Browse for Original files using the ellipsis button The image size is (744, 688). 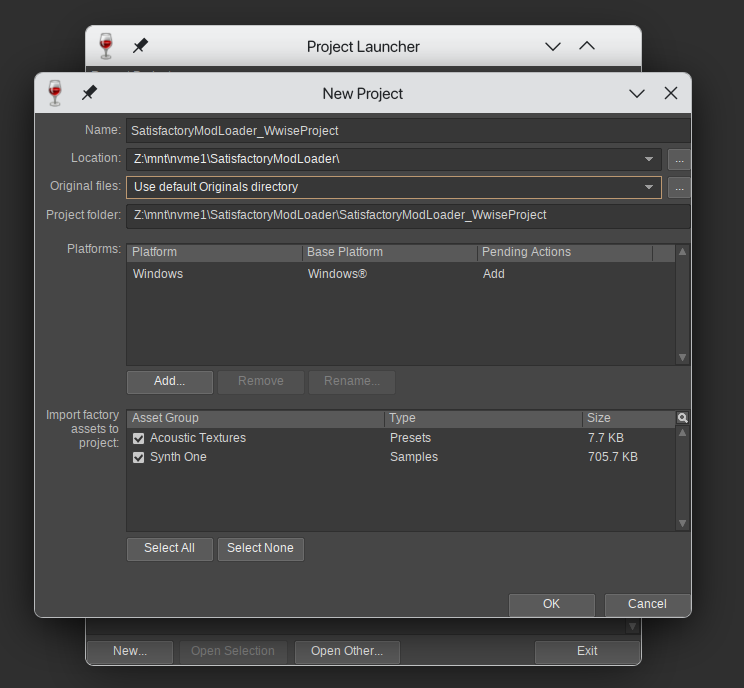[x=679, y=188]
